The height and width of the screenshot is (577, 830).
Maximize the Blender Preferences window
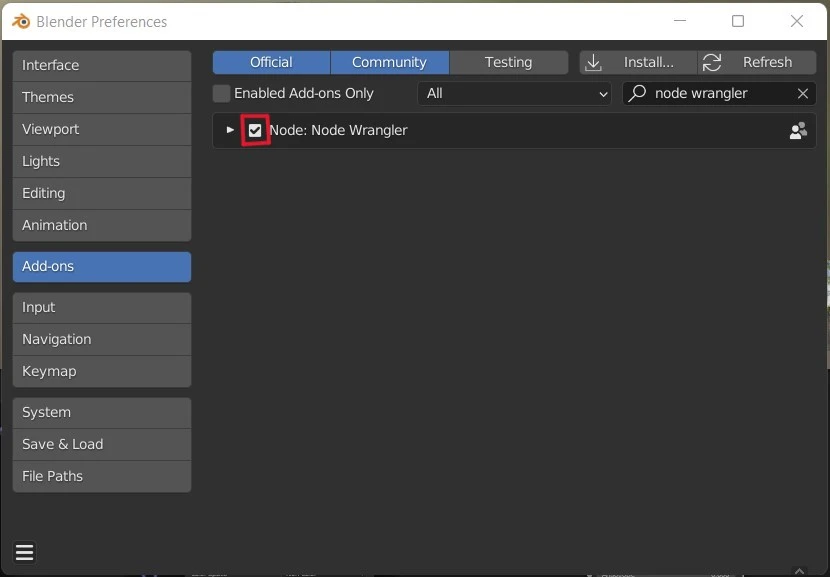click(738, 21)
